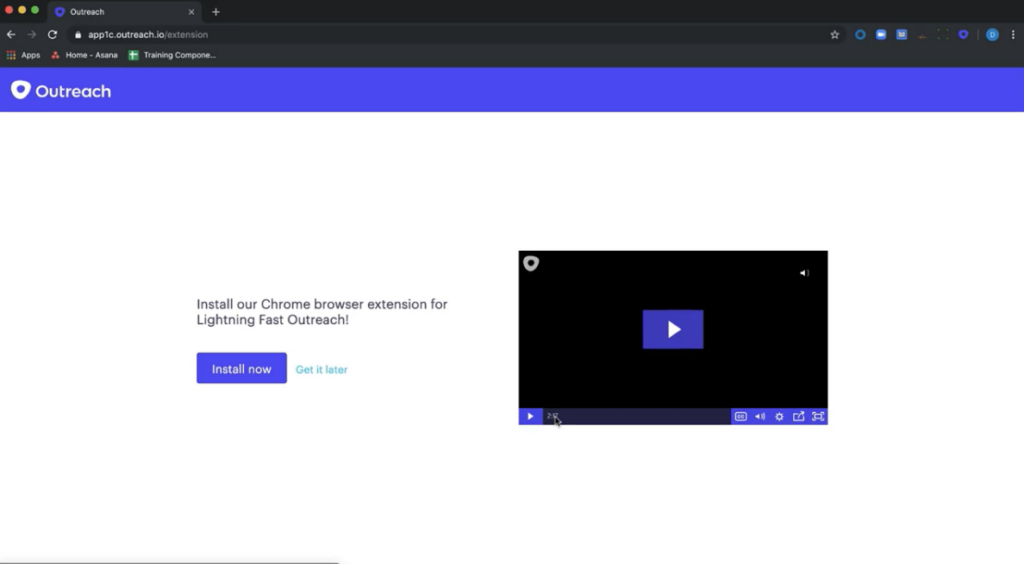
Task: Open the Apps bookmark shortcut
Action: coord(24,55)
